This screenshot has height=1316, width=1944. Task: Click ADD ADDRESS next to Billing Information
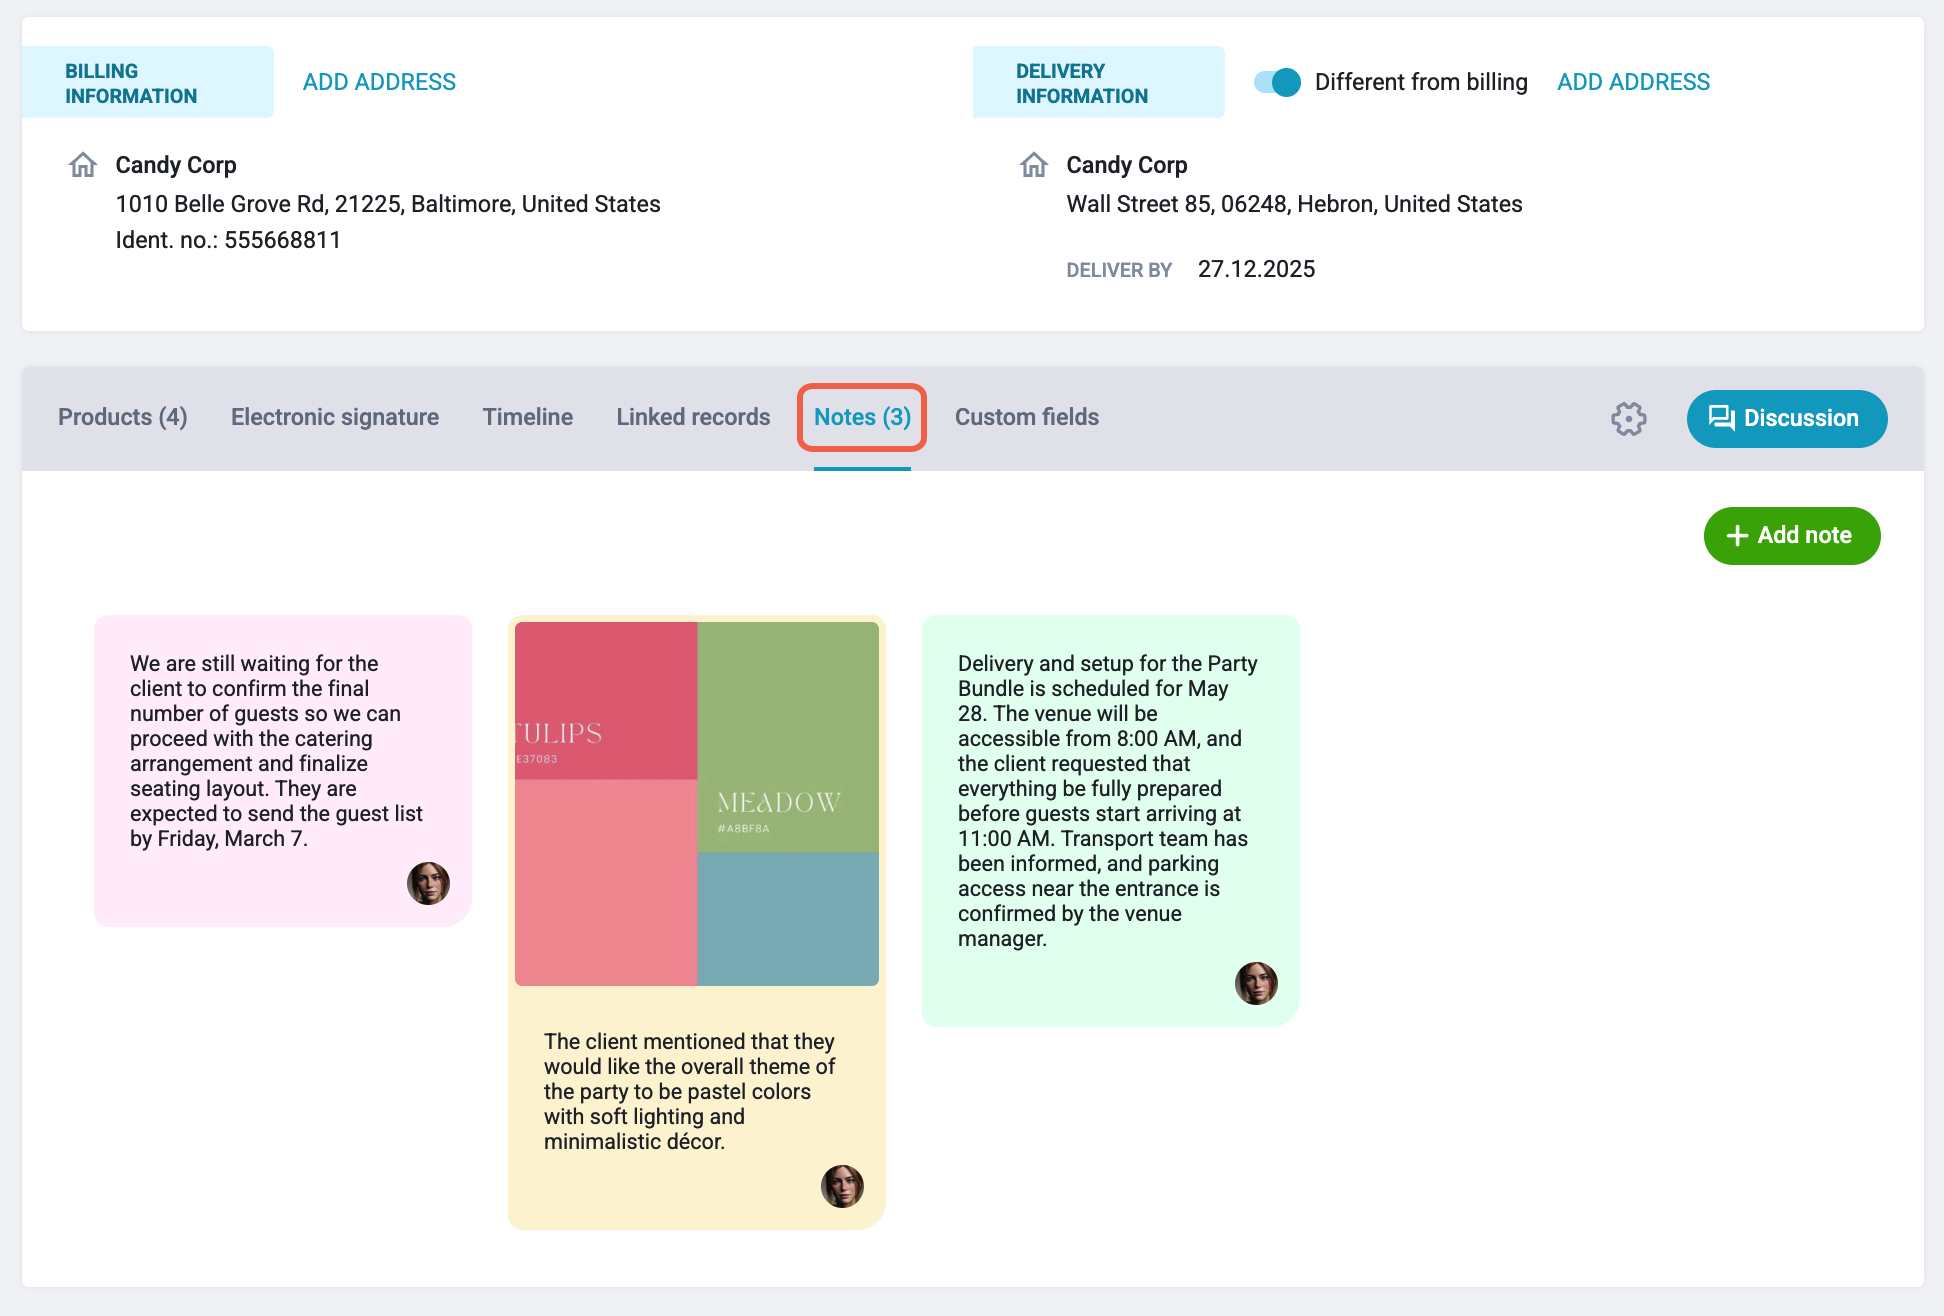379,82
